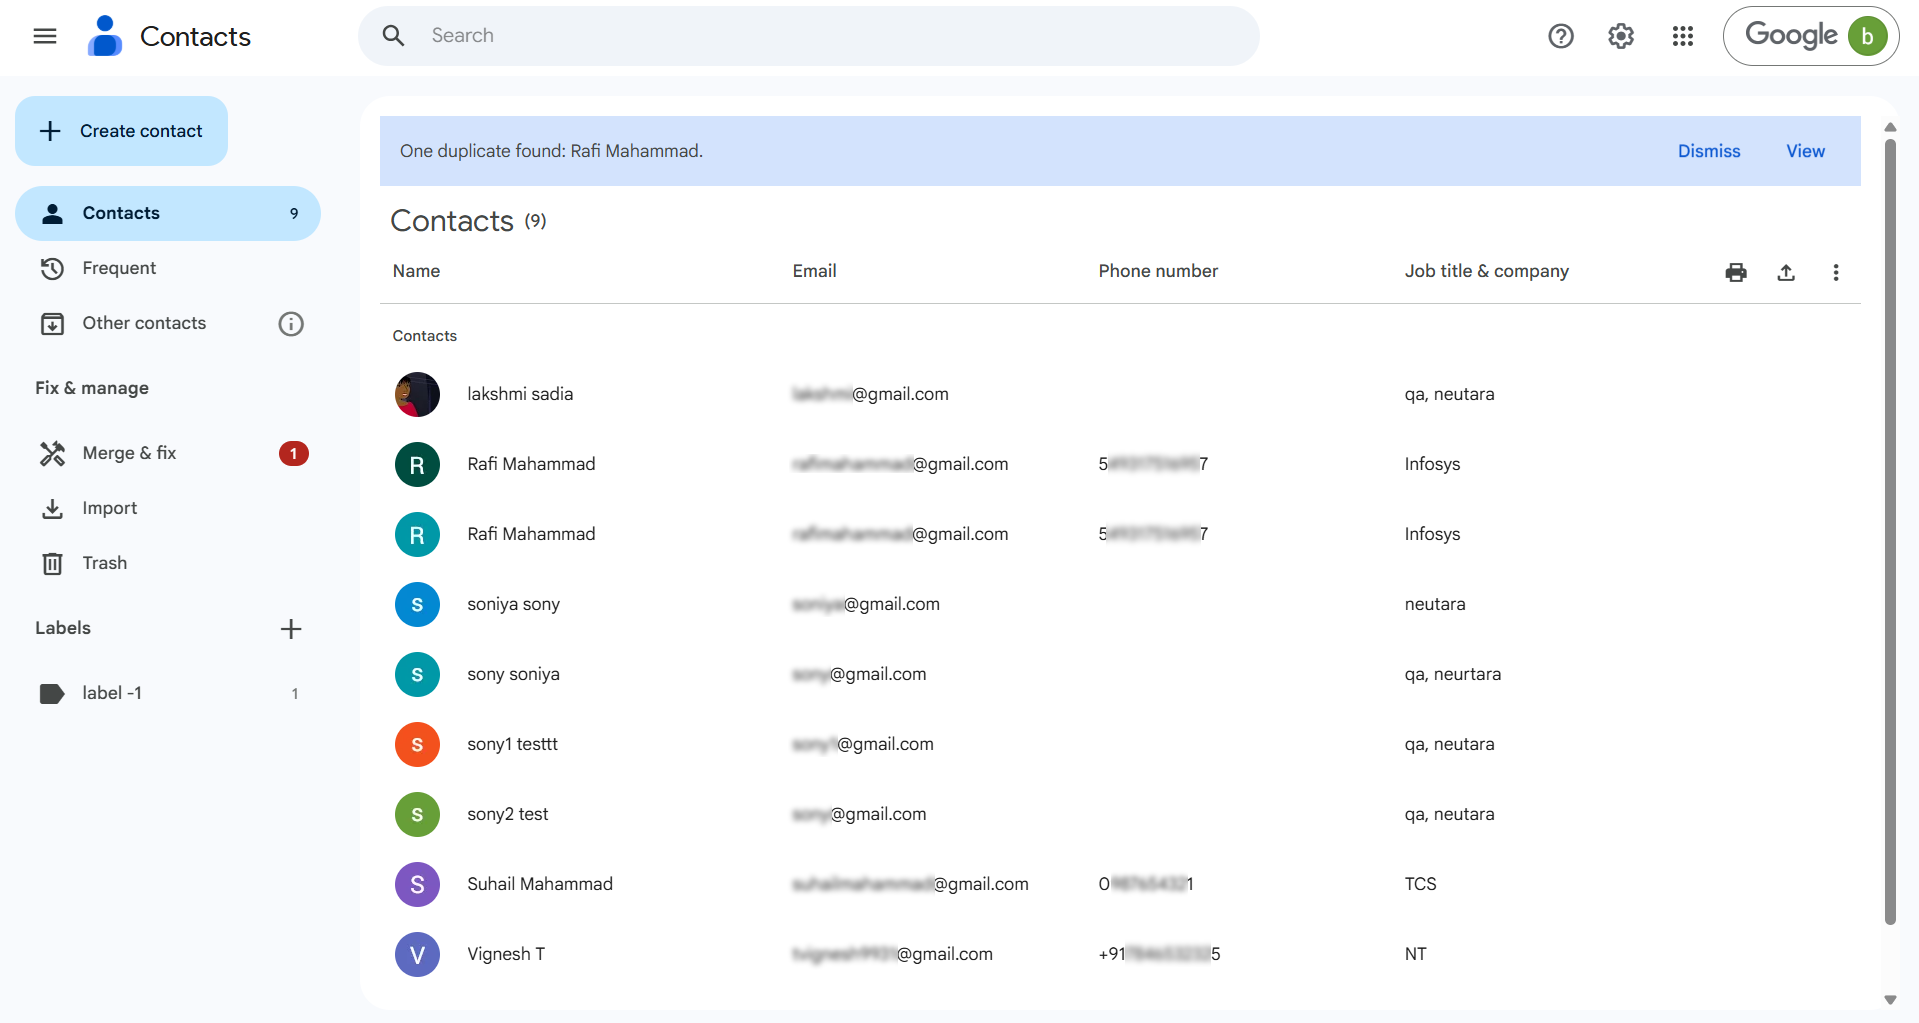Image resolution: width=1919 pixels, height=1023 pixels.
Task: Open list more options three-dot menu
Action: pos(1836,272)
